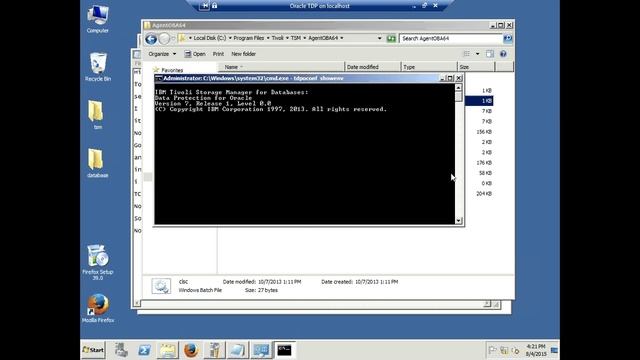The image size is (640, 360).
Task: Open recent pages dropdown next to Forward
Action: (173, 38)
